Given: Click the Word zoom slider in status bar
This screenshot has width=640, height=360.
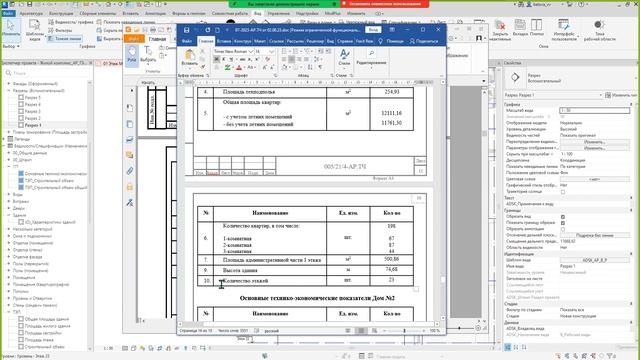Looking at the screenshot, I should tap(404, 331).
